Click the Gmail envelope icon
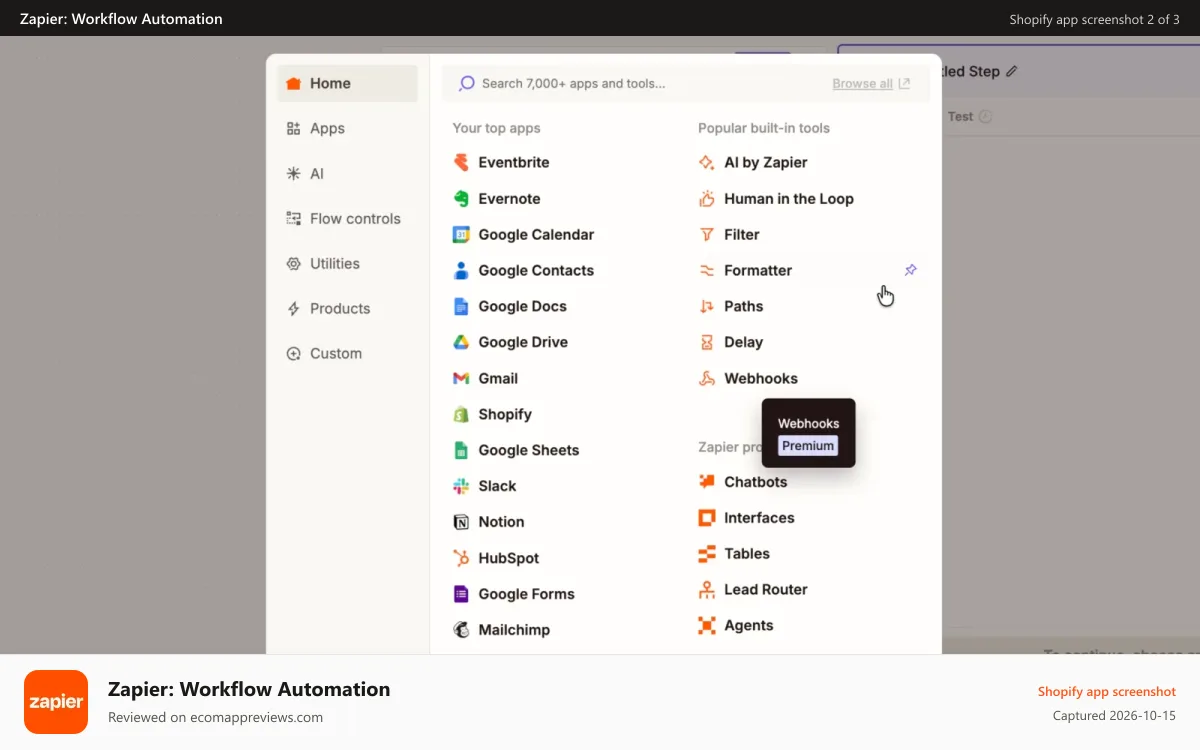 461,378
